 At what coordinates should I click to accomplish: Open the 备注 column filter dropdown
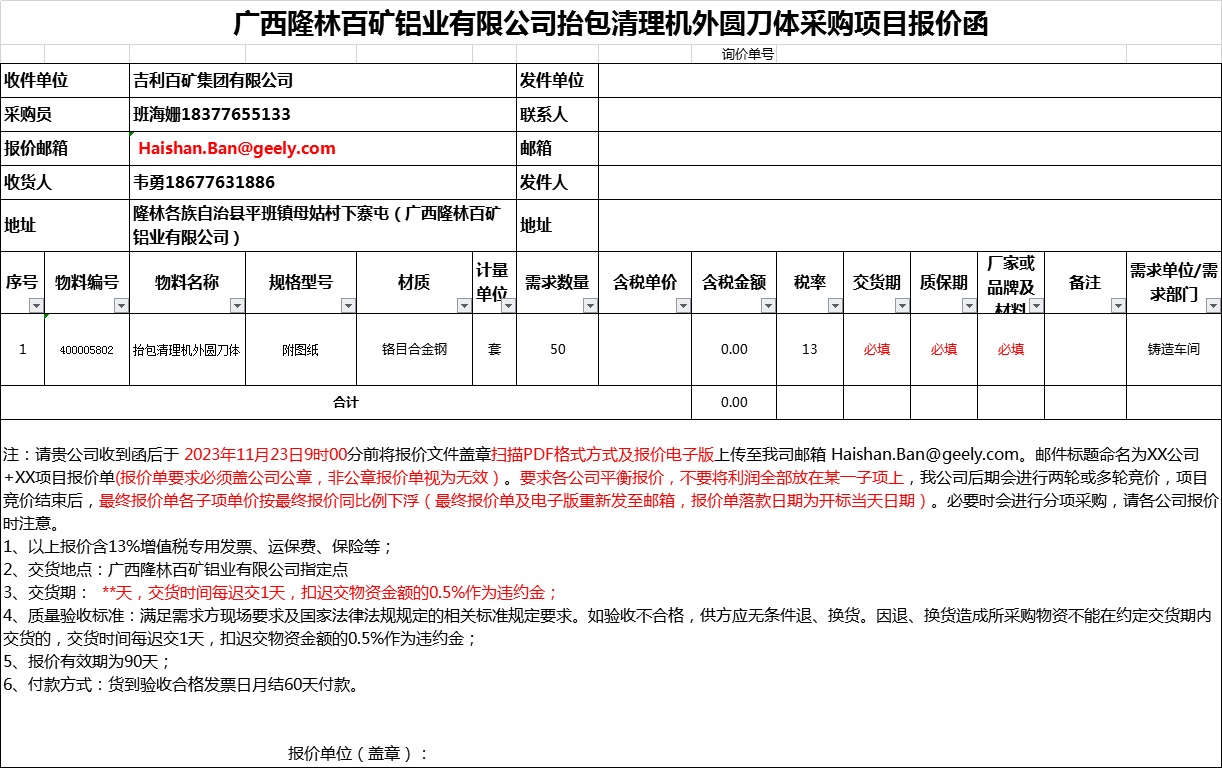[1118, 306]
